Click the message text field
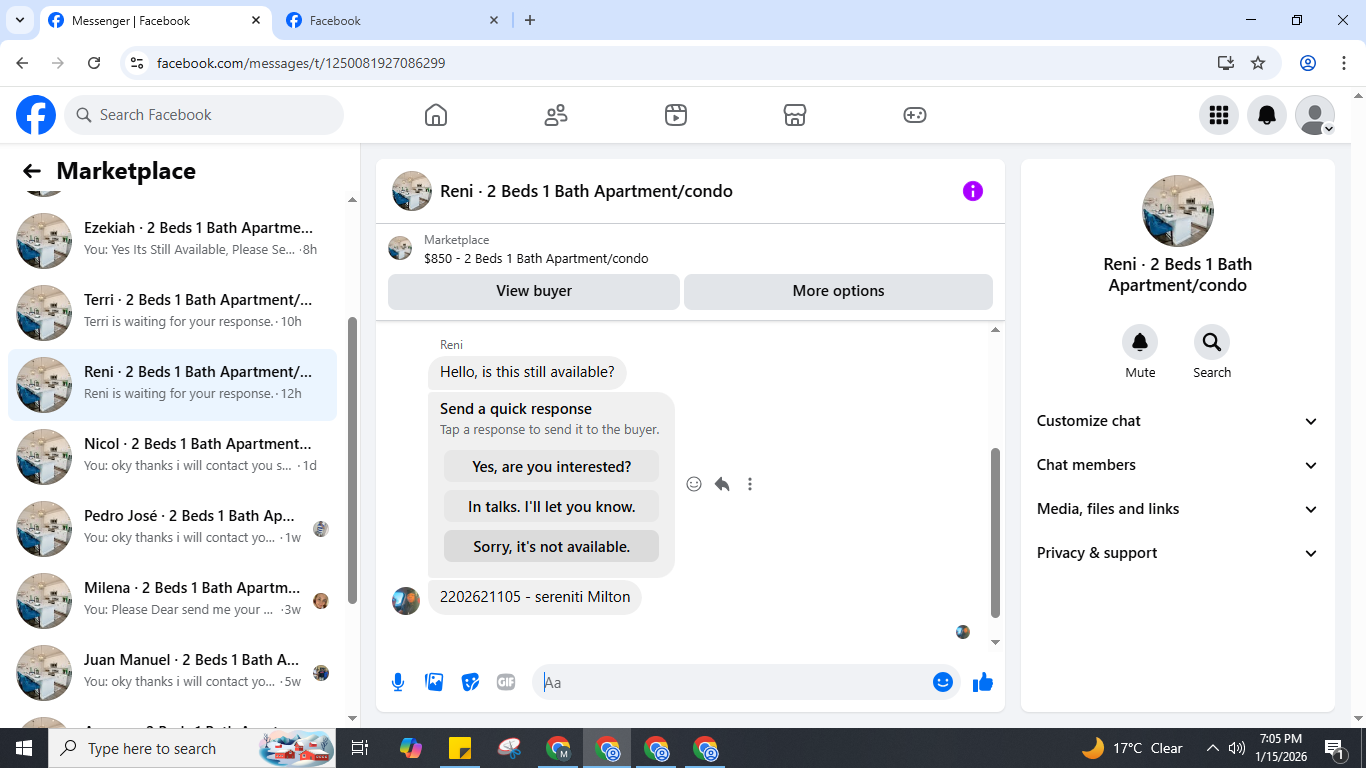Screen dimensions: 1366x768 (x=735, y=682)
